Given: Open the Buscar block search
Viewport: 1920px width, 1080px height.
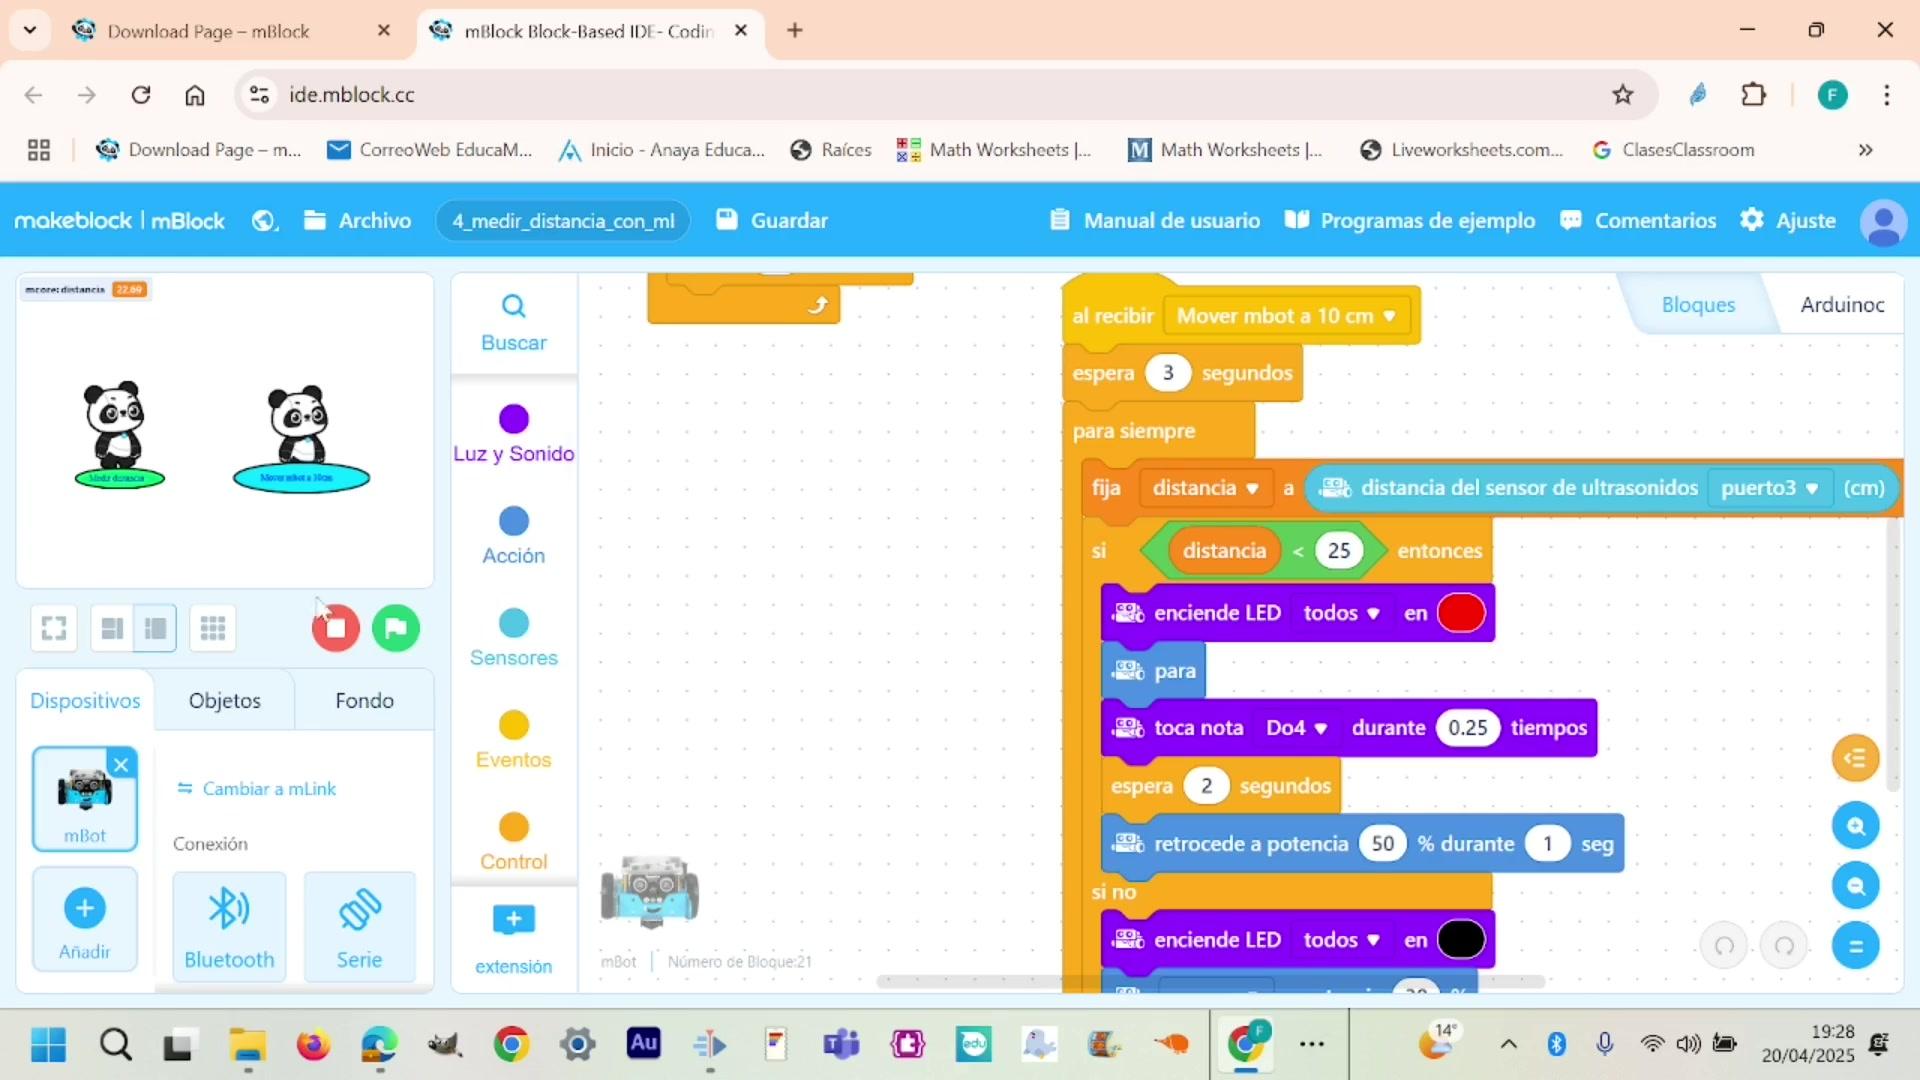Looking at the screenshot, I should click(x=513, y=322).
